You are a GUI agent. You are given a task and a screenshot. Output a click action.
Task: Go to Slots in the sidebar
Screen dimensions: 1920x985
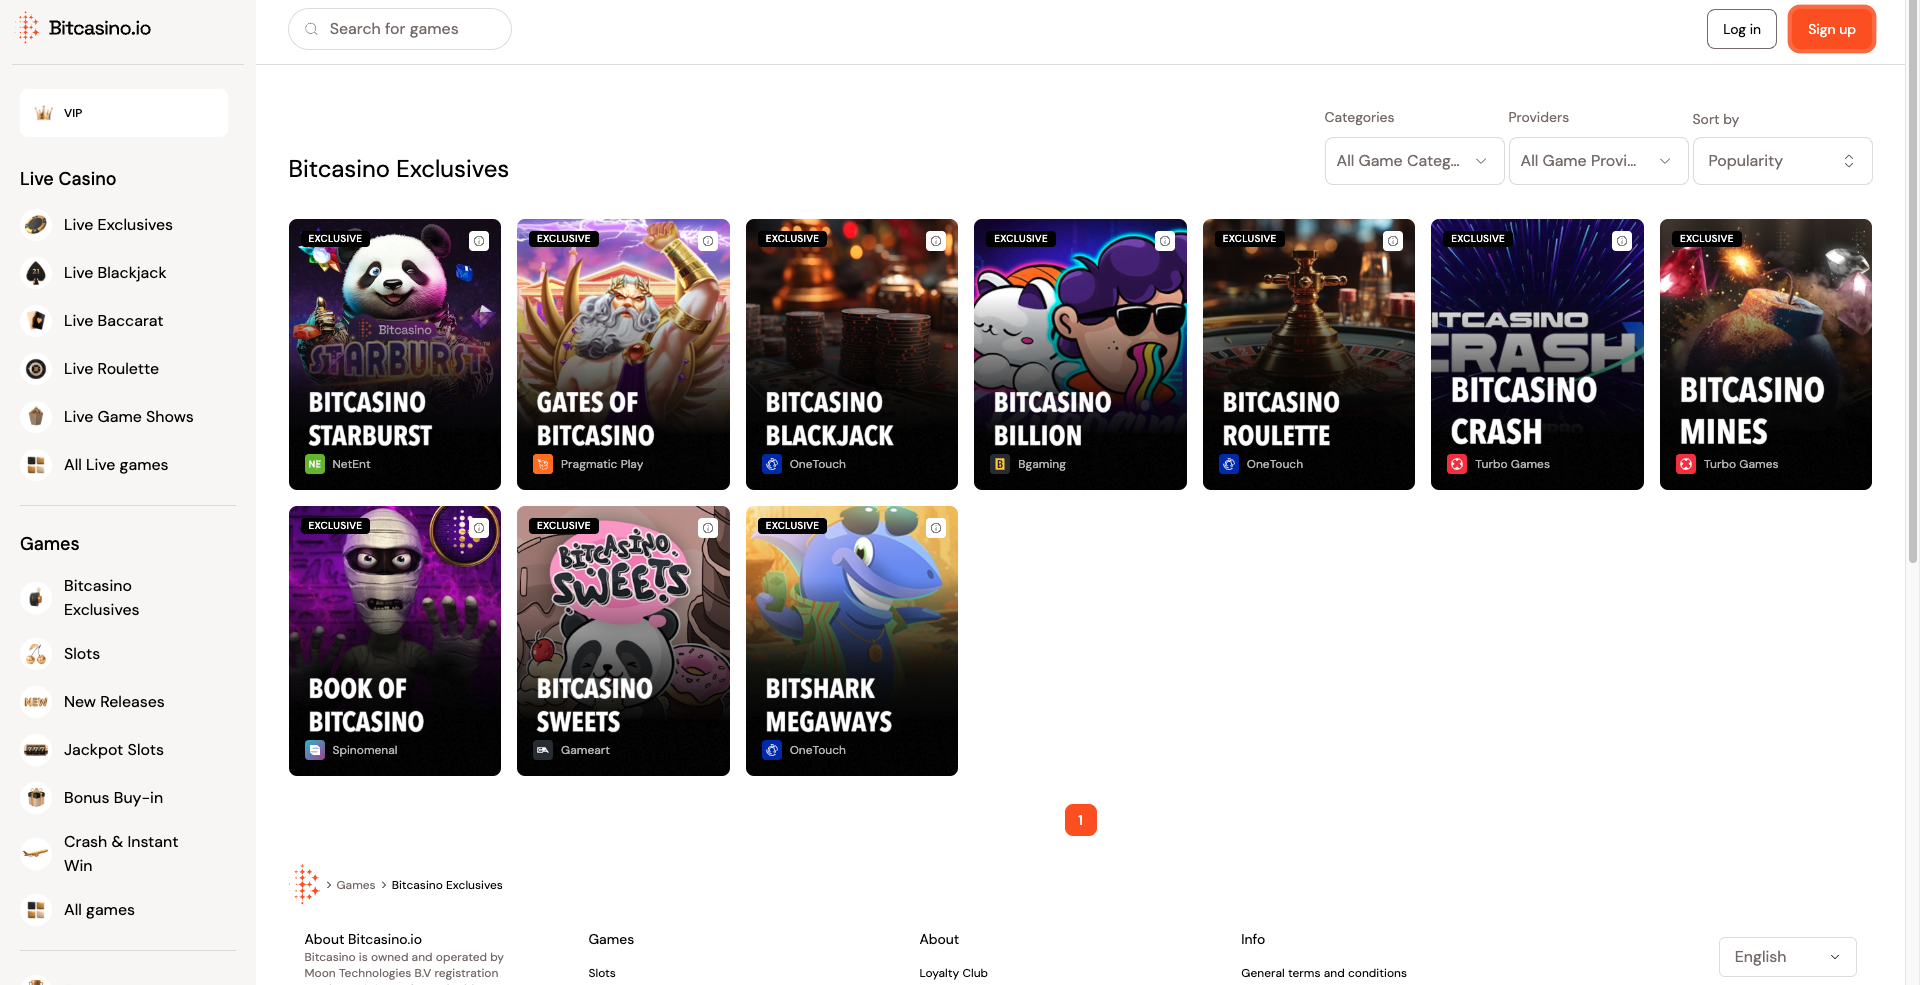[x=82, y=654]
